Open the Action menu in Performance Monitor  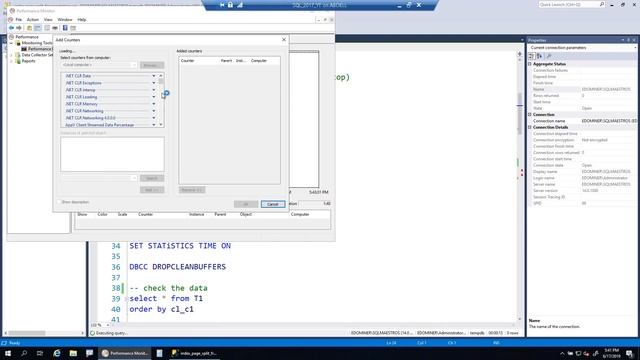(x=33, y=20)
